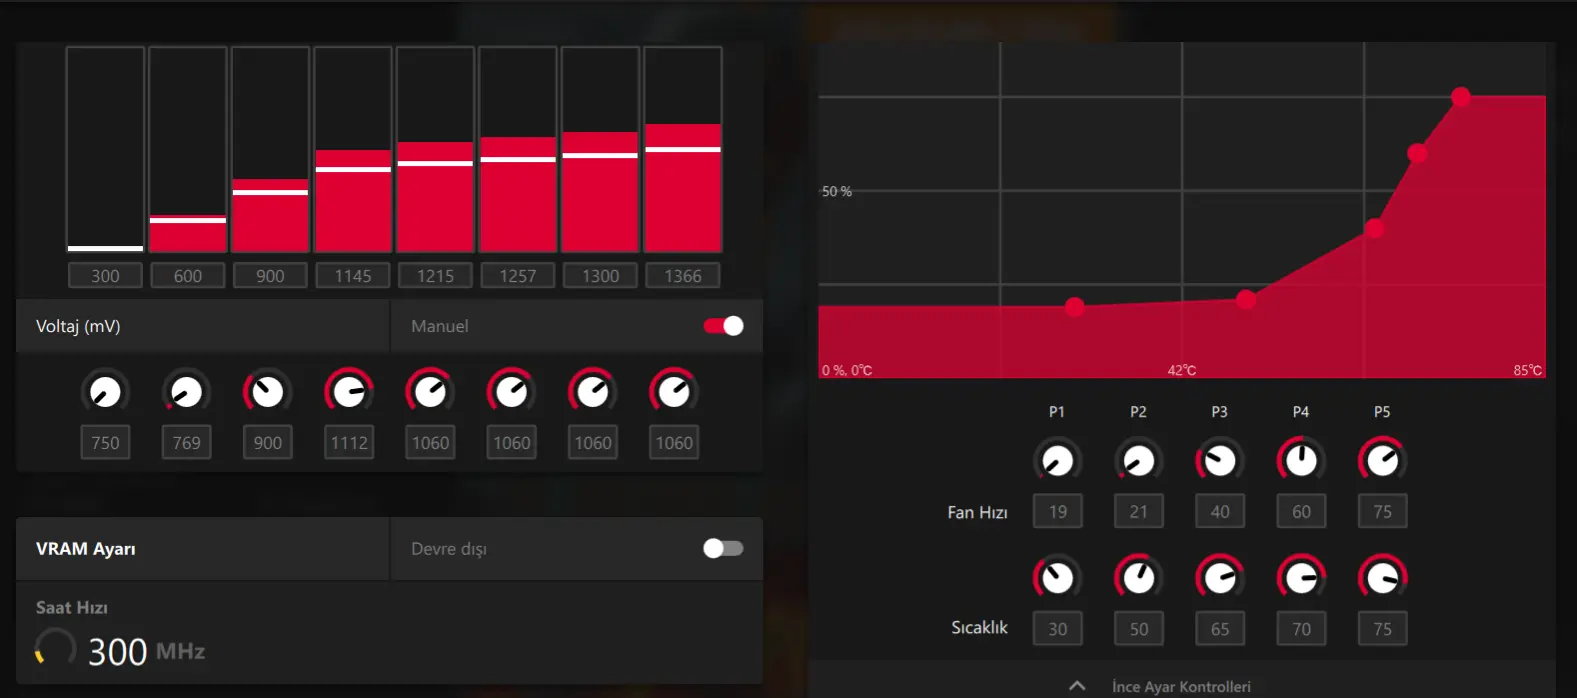
Task: Click the 1300 MHz frequency bar
Action: tap(600, 150)
